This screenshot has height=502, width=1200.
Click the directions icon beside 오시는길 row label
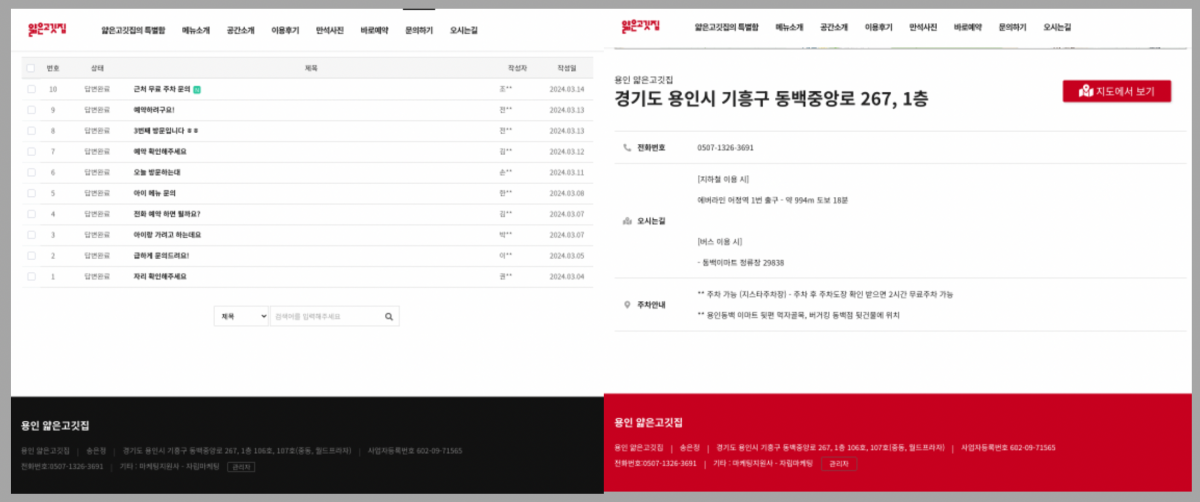click(627, 220)
